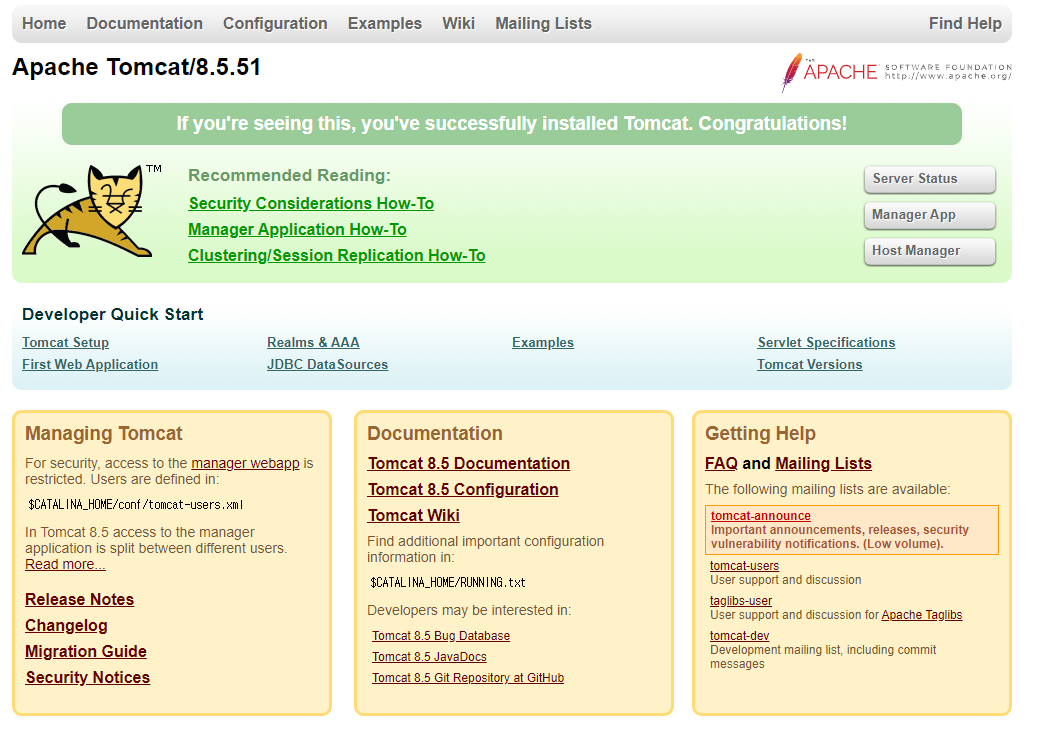The width and height of the screenshot is (1042, 745).
Task: Open the Apache Software Foundation logo
Action: (896, 72)
